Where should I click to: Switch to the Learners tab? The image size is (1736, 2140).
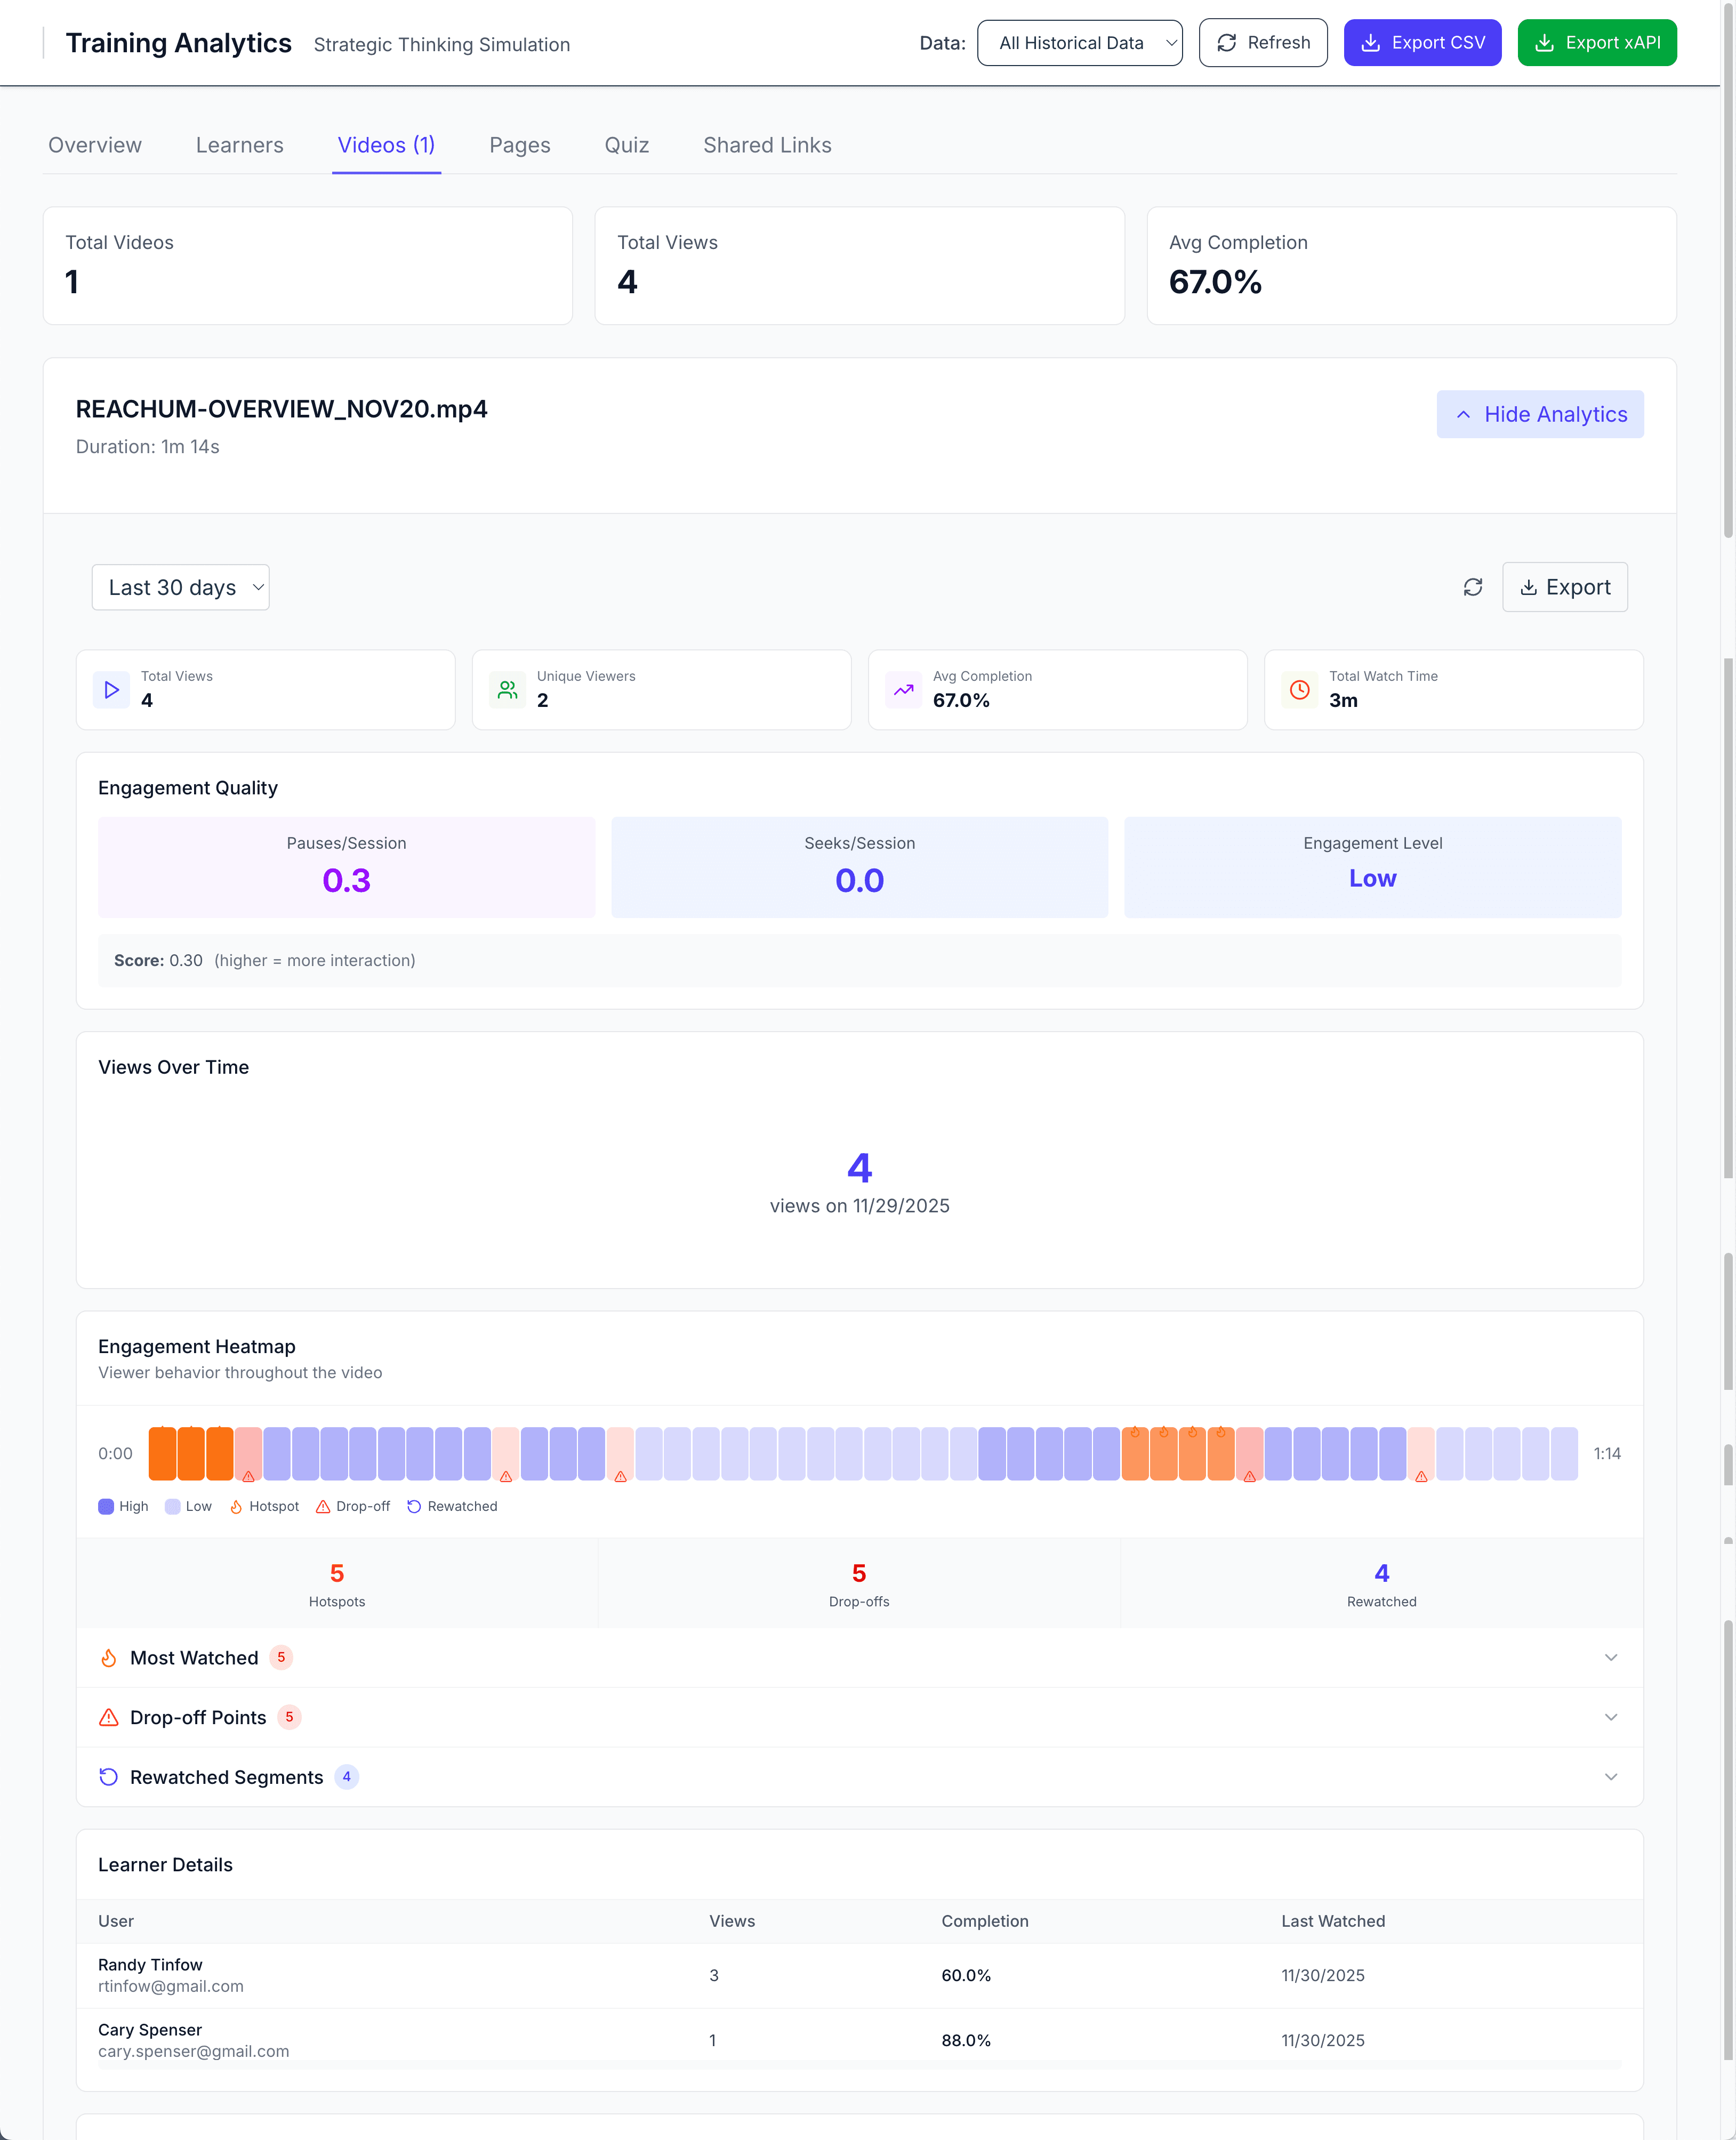tap(239, 145)
